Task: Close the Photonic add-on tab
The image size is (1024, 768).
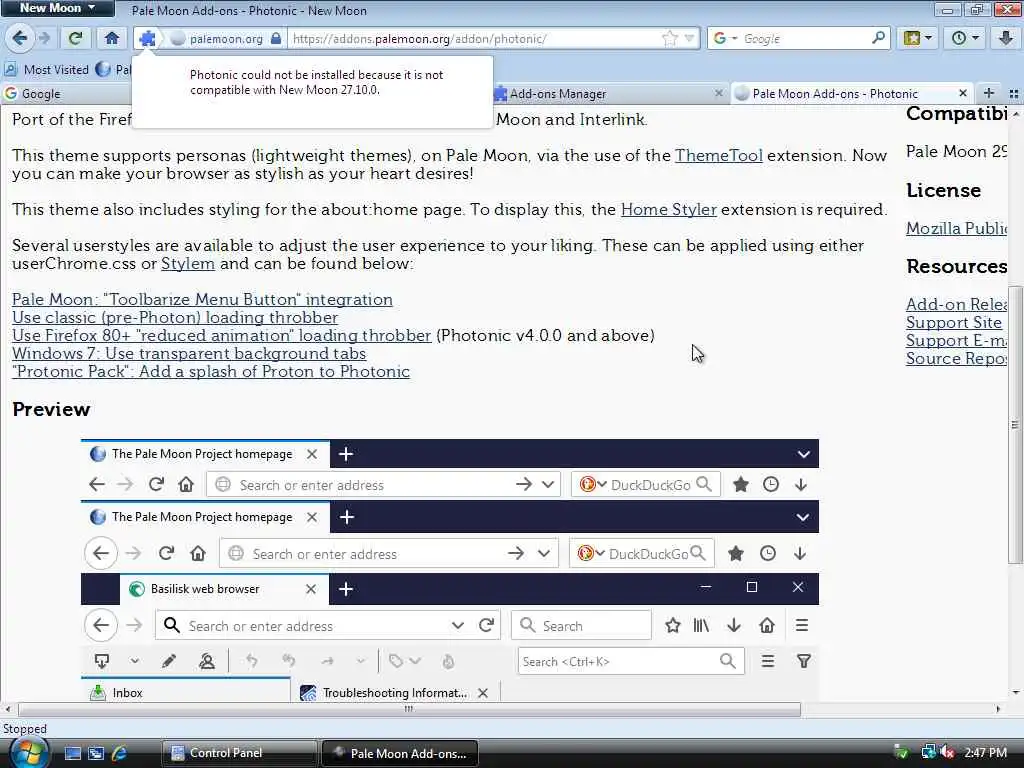Action: click(x=963, y=93)
